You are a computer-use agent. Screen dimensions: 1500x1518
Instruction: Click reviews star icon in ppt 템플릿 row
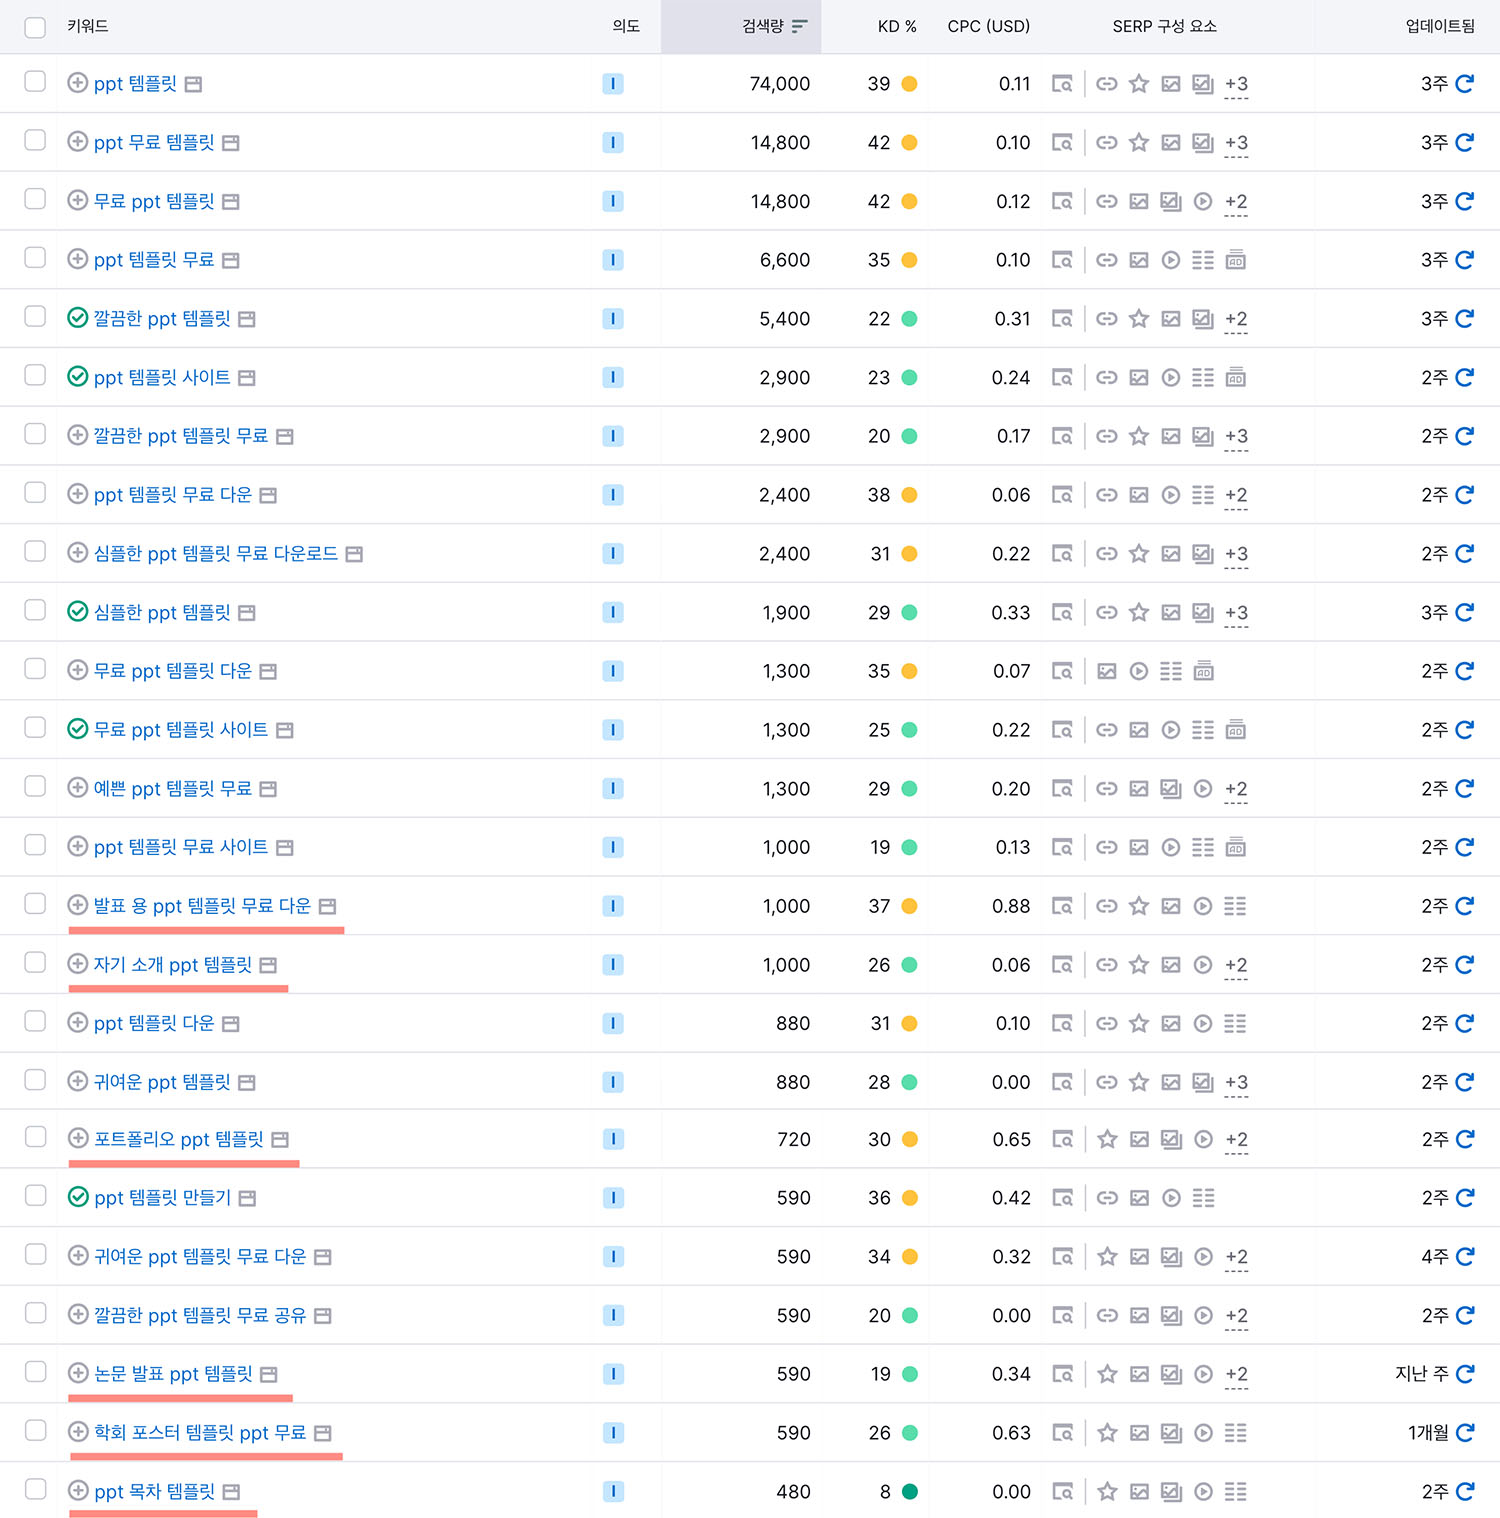tap(1139, 84)
